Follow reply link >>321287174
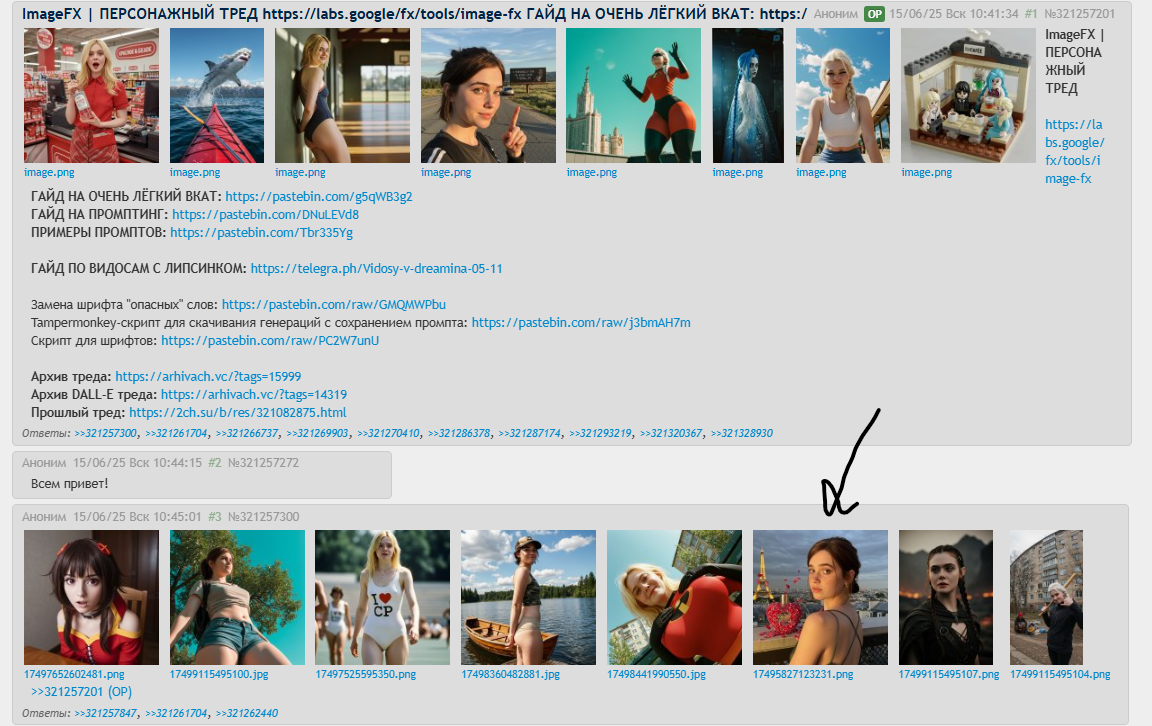The height and width of the screenshot is (726, 1152). 530,434
